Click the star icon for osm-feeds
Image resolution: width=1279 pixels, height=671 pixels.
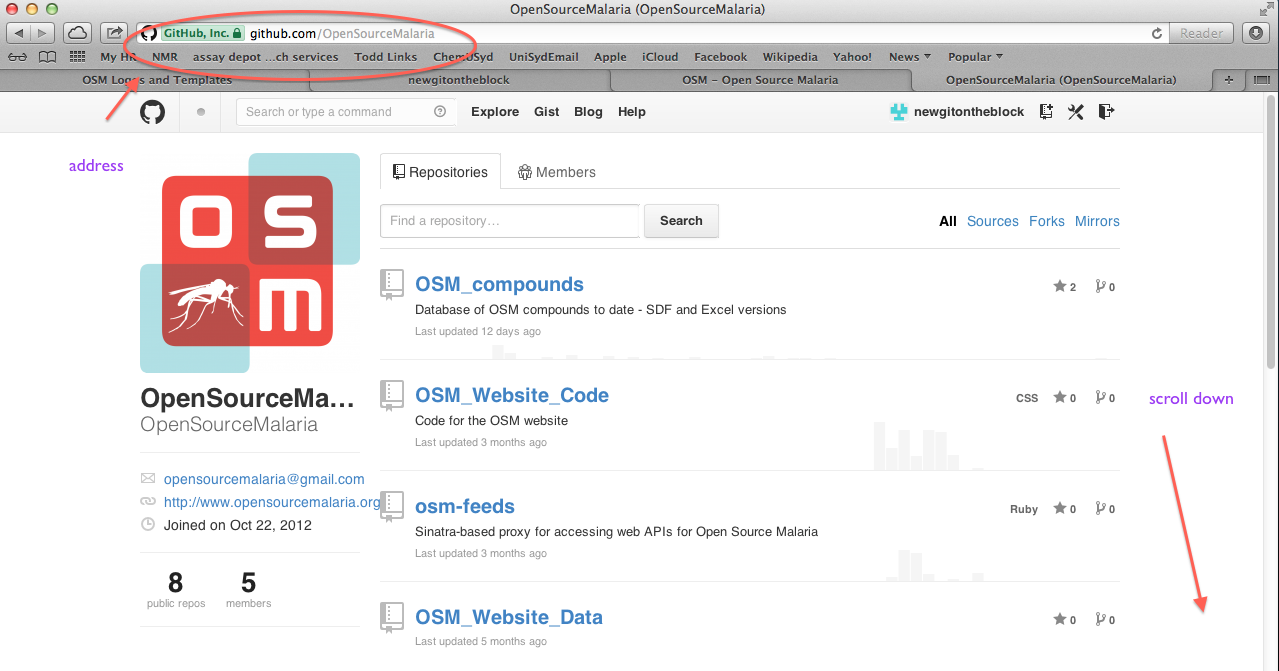(x=1060, y=509)
